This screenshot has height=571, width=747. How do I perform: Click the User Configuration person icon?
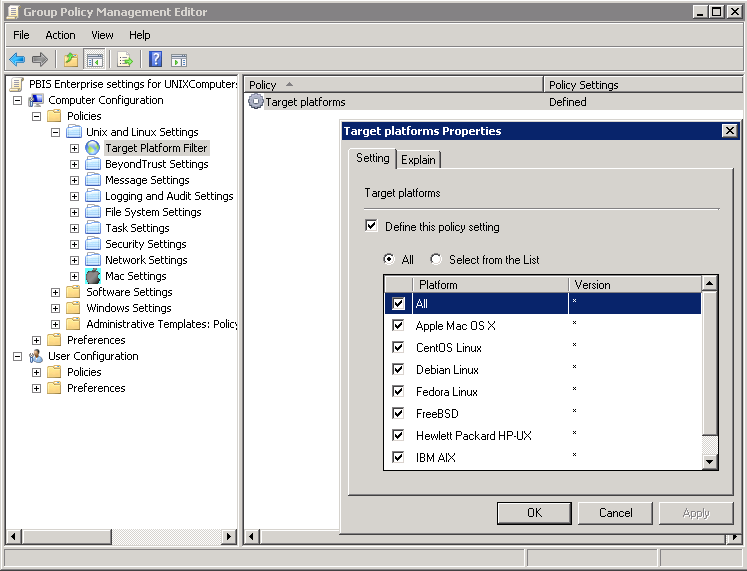coord(36,356)
